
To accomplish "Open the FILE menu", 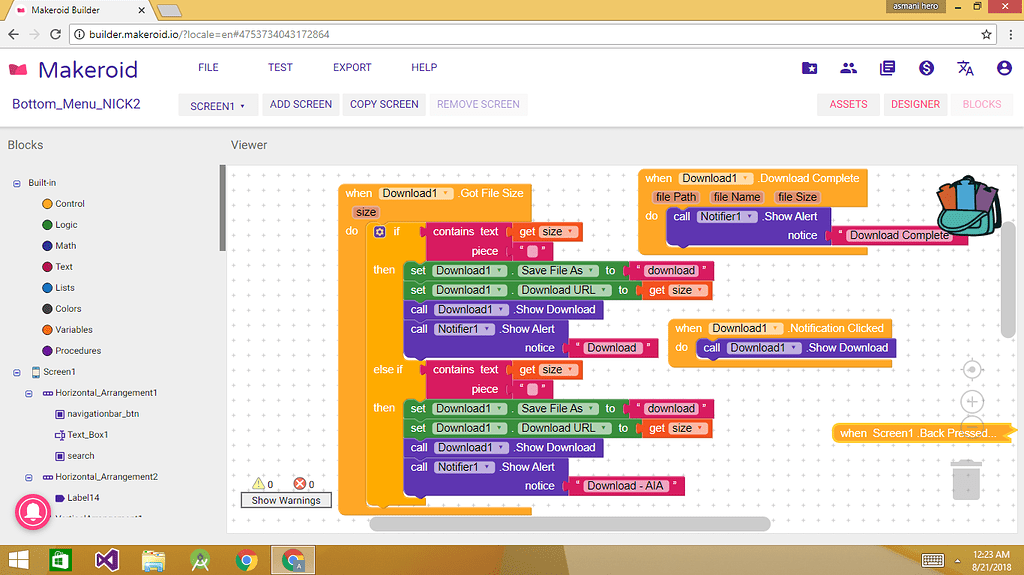I will click(x=208, y=68).
